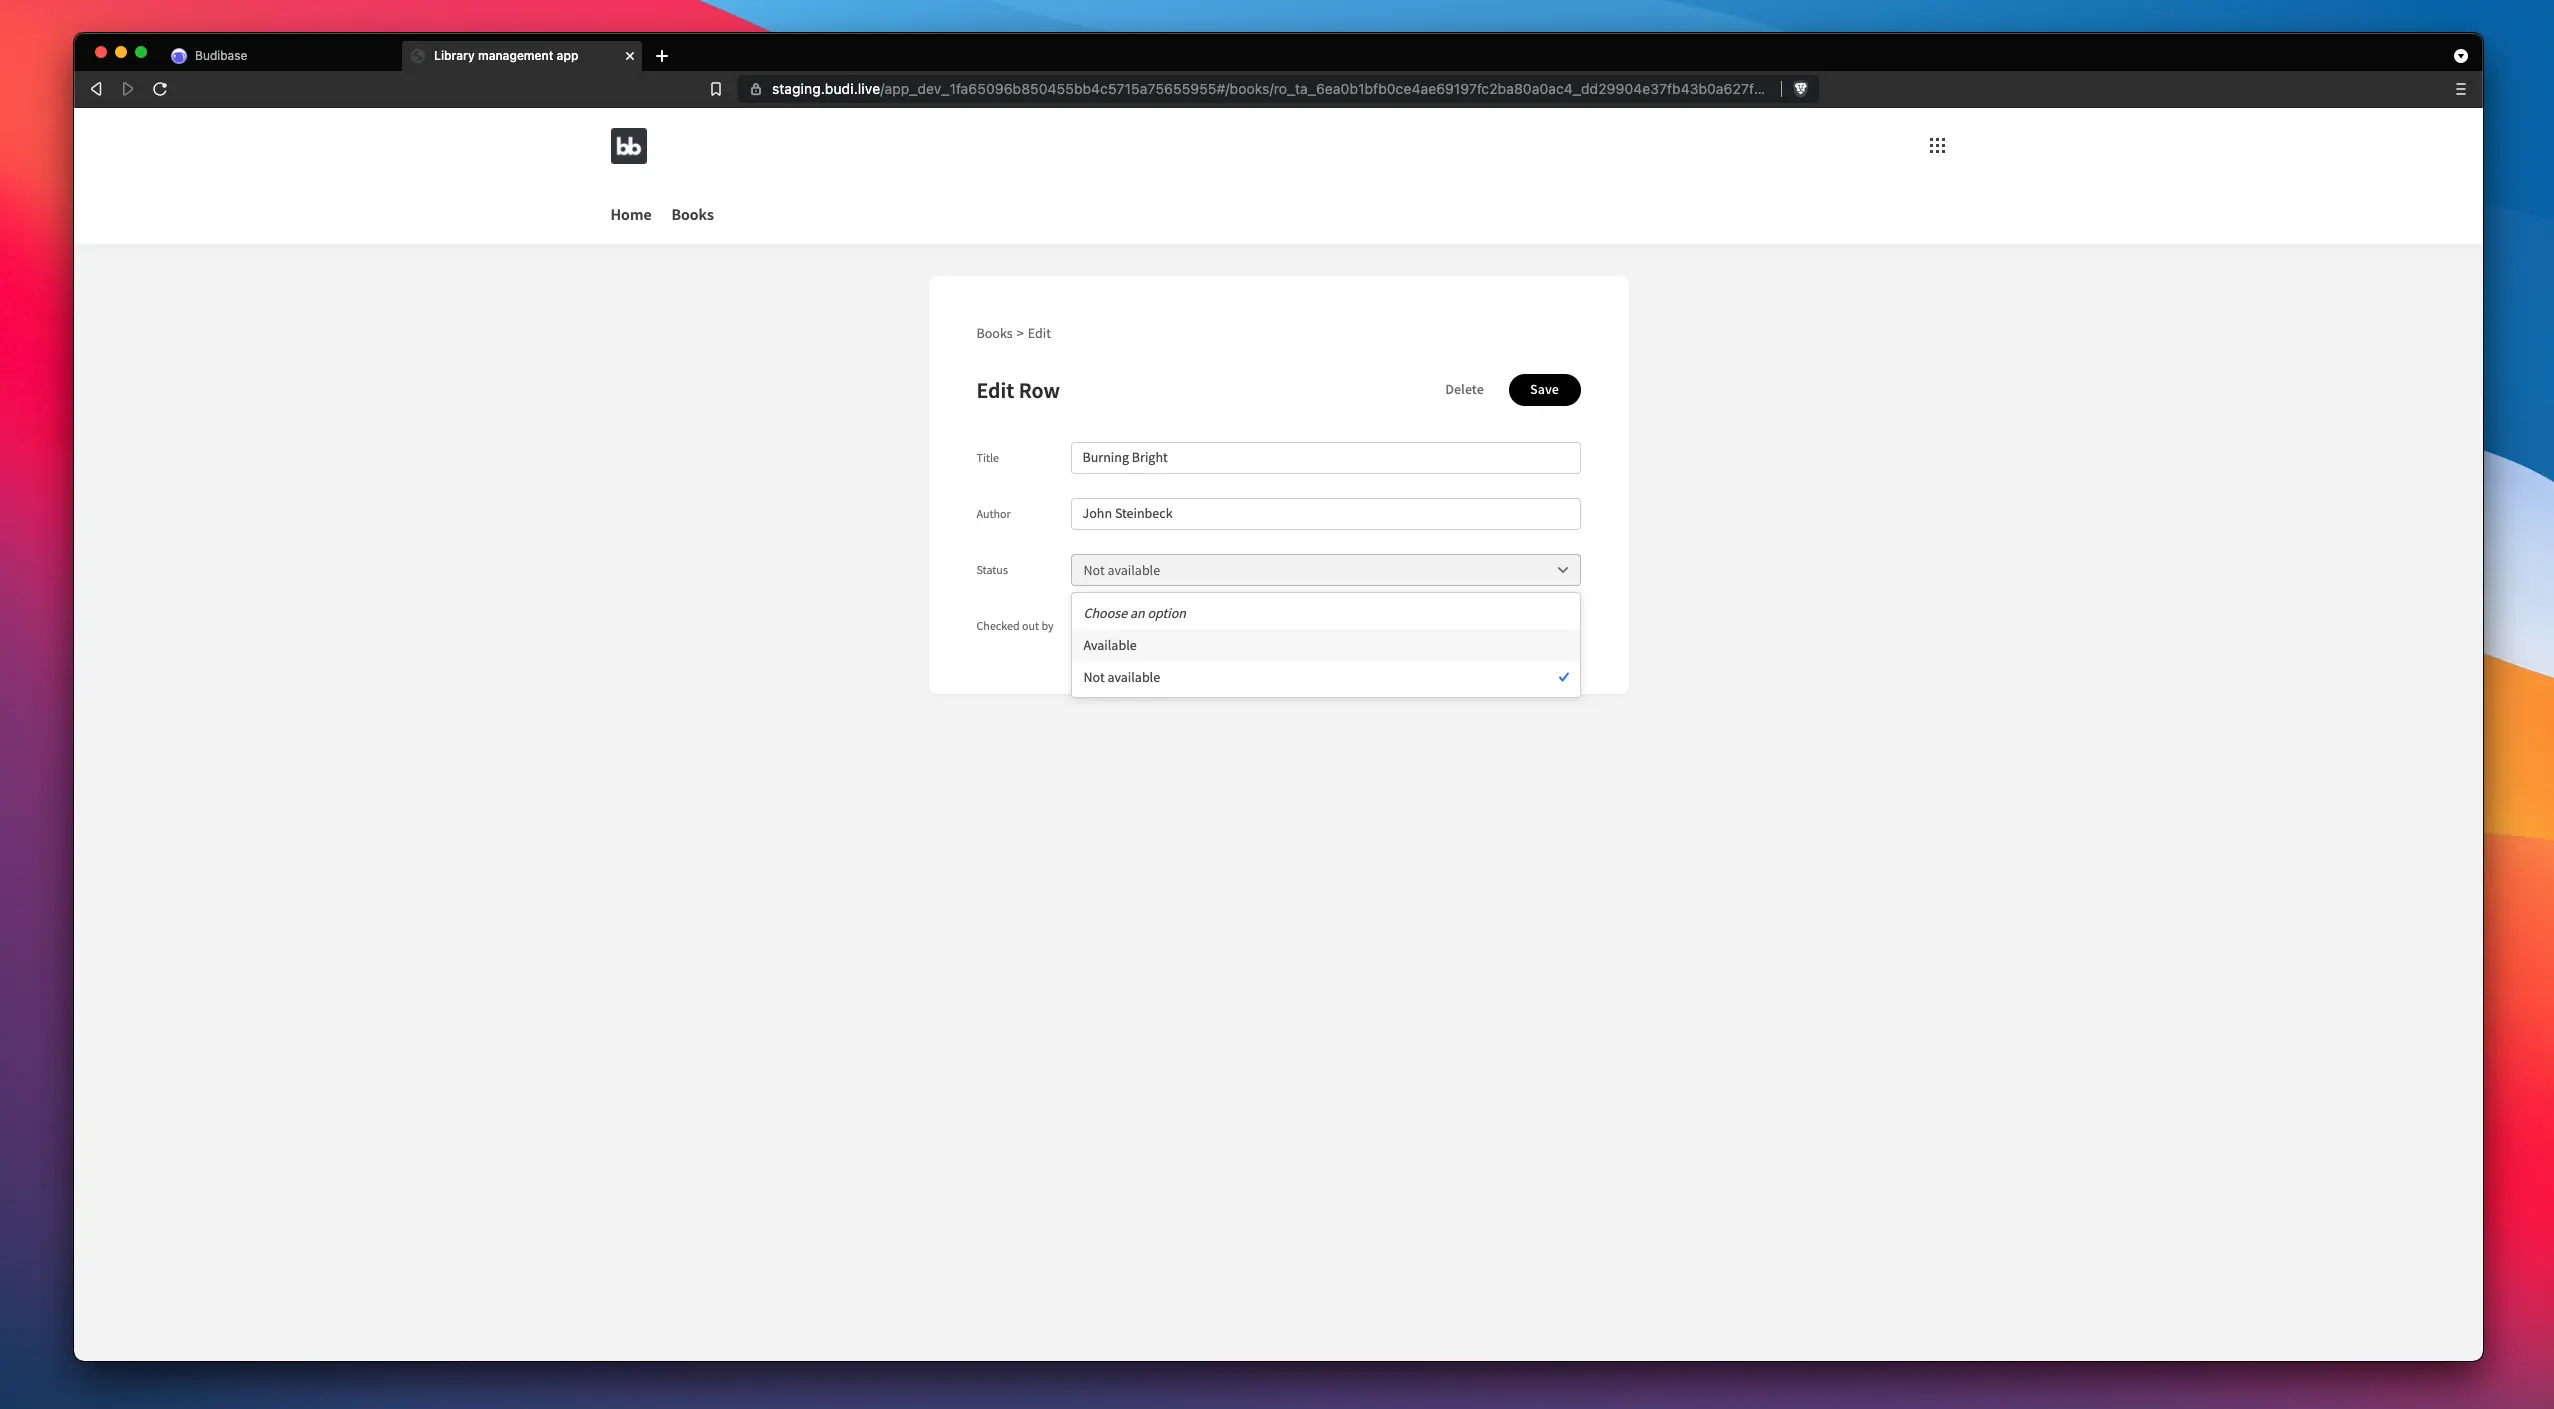Click the Brave shield icon
This screenshot has height=1409, width=2554.
coord(1799,89)
